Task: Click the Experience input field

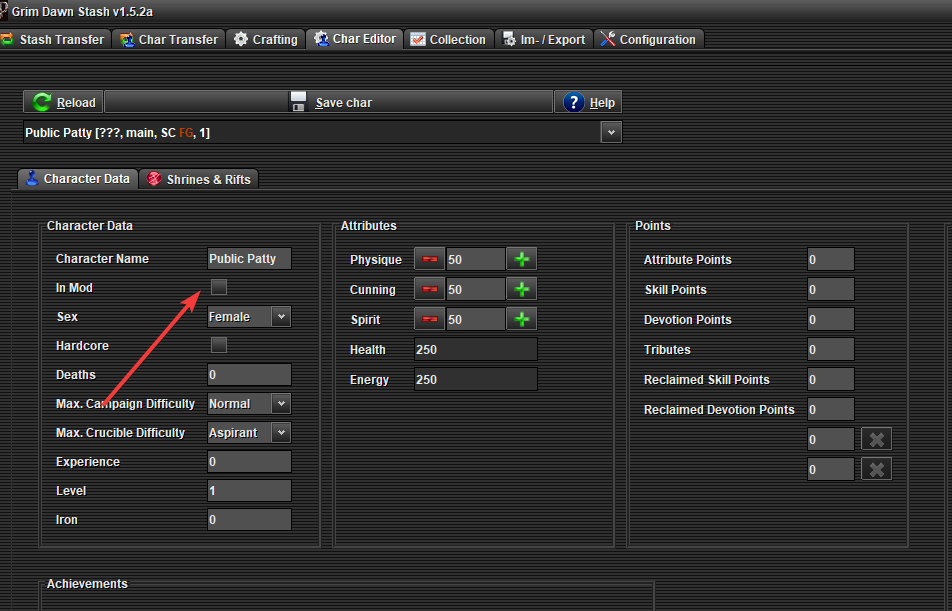Action: [249, 462]
